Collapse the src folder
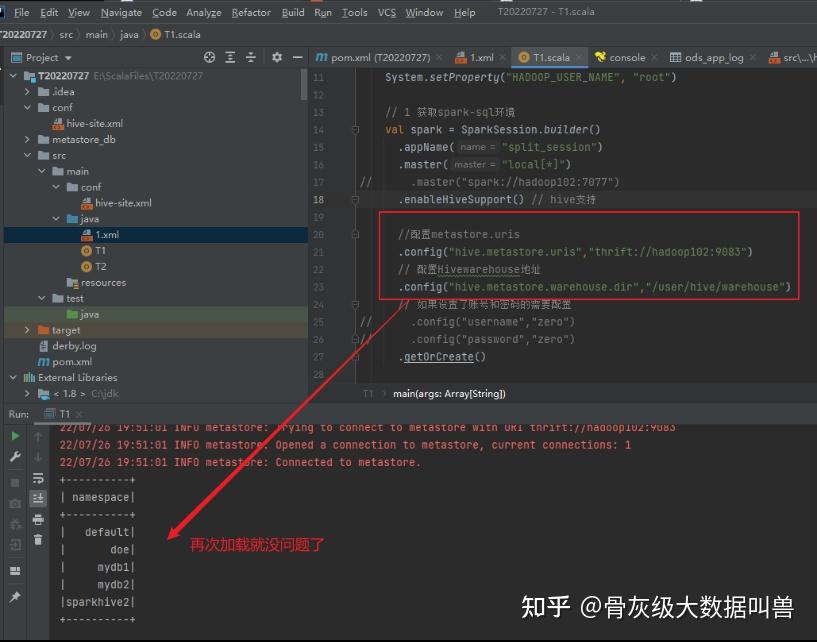817x642 pixels. 27,155
